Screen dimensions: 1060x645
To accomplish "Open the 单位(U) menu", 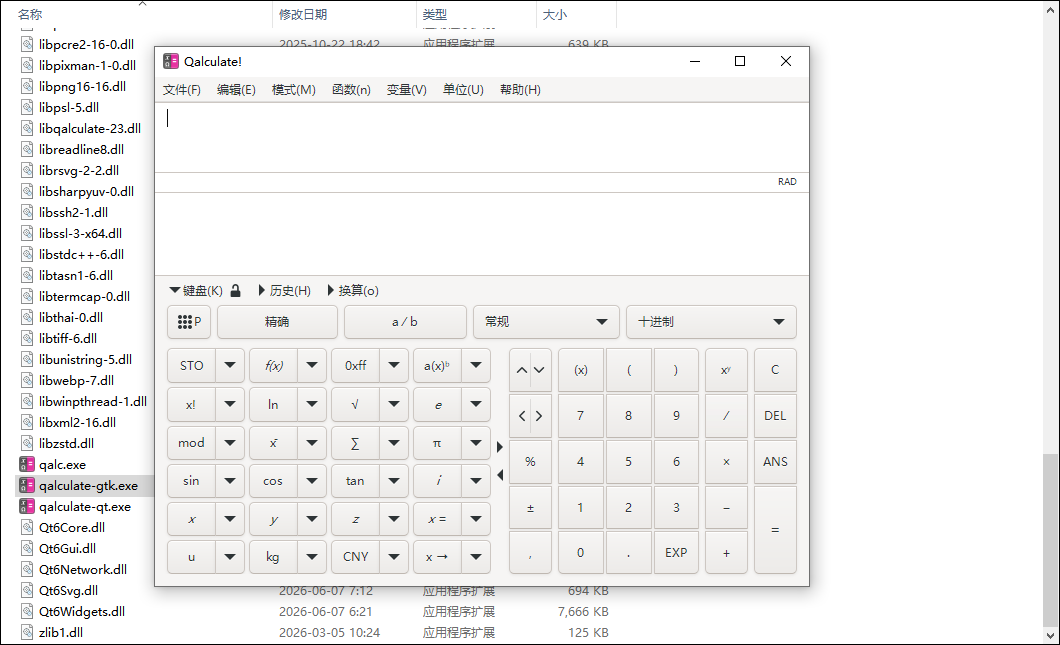I will (463, 90).
